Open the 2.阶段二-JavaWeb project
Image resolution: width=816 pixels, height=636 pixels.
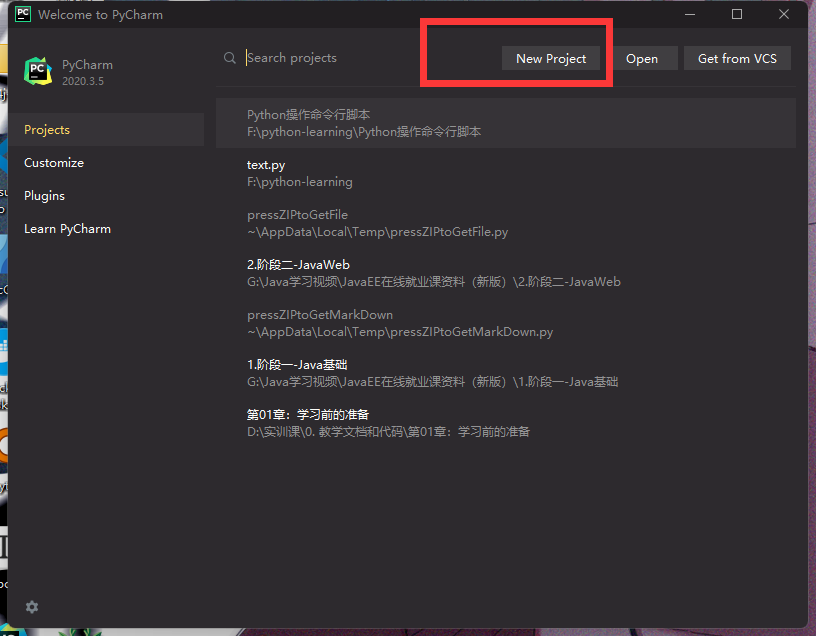point(506,273)
